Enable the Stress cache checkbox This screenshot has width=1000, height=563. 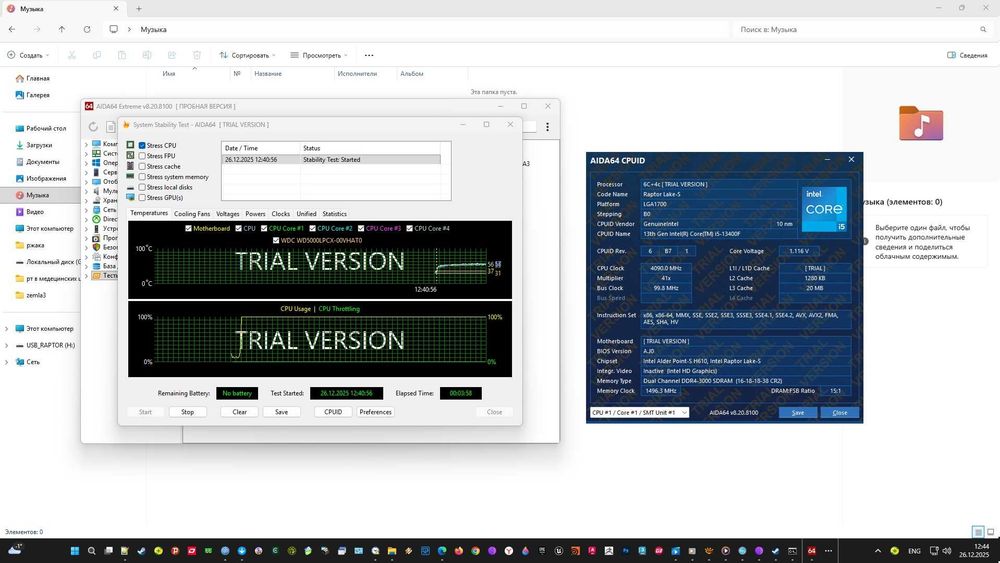pos(142,166)
